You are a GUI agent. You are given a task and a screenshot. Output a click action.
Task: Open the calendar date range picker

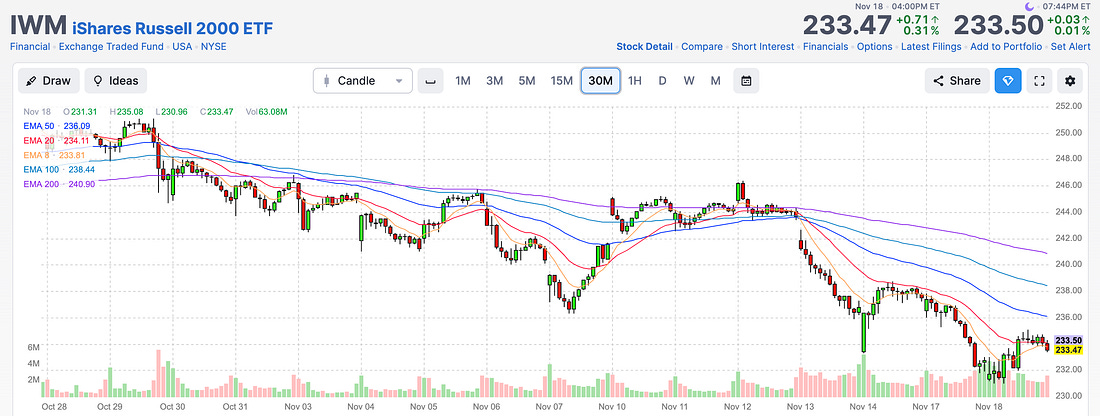pyautogui.click(x=746, y=81)
